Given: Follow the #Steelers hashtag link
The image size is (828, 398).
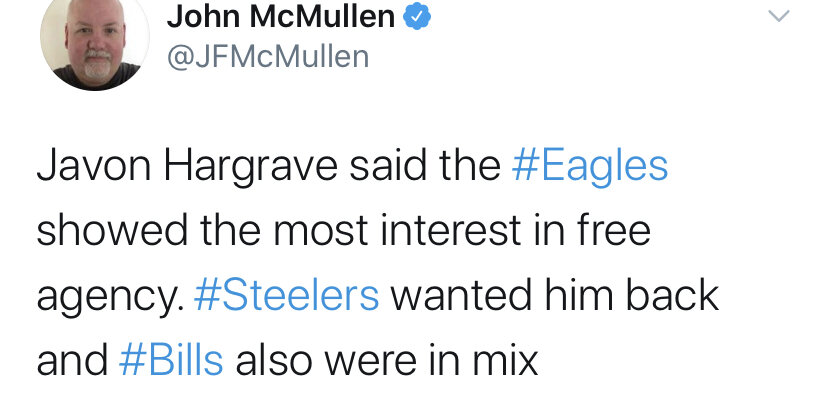Looking at the screenshot, I should (x=286, y=296).
